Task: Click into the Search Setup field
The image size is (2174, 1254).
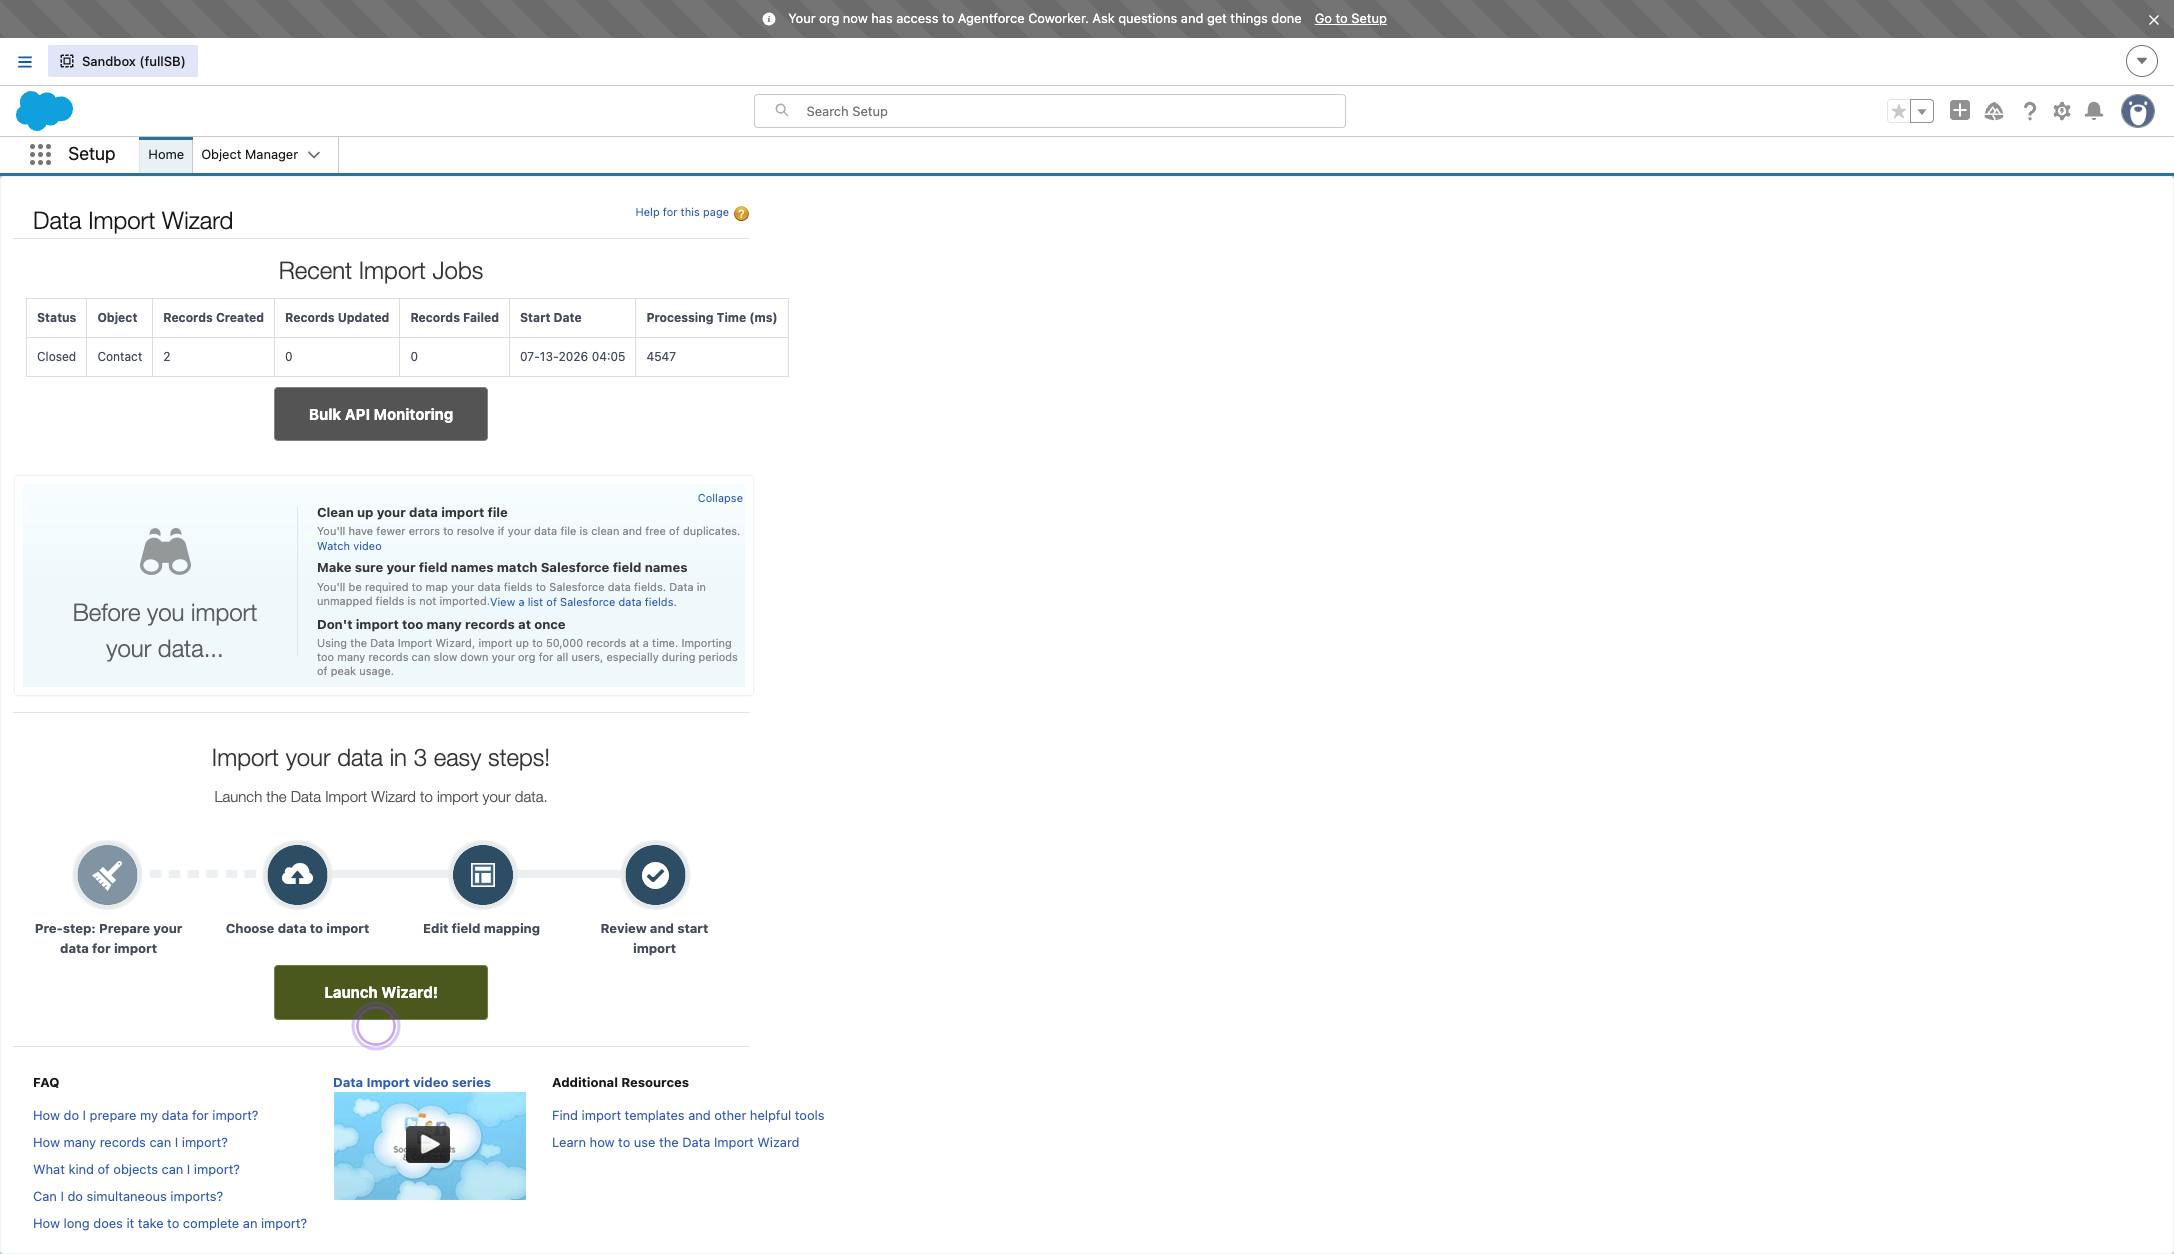Action: coord(1049,111)
